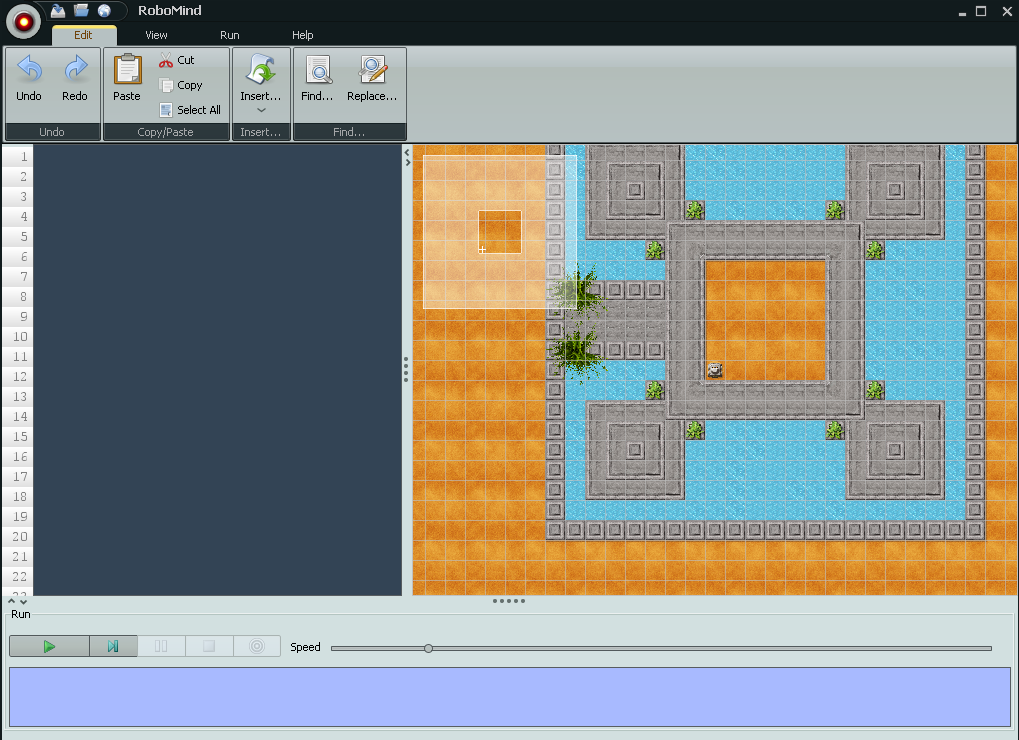Open the red-eye RoboMind application menu
Image resolution: width=1019 pixels, height=740 pixels.
pos(23,22)
